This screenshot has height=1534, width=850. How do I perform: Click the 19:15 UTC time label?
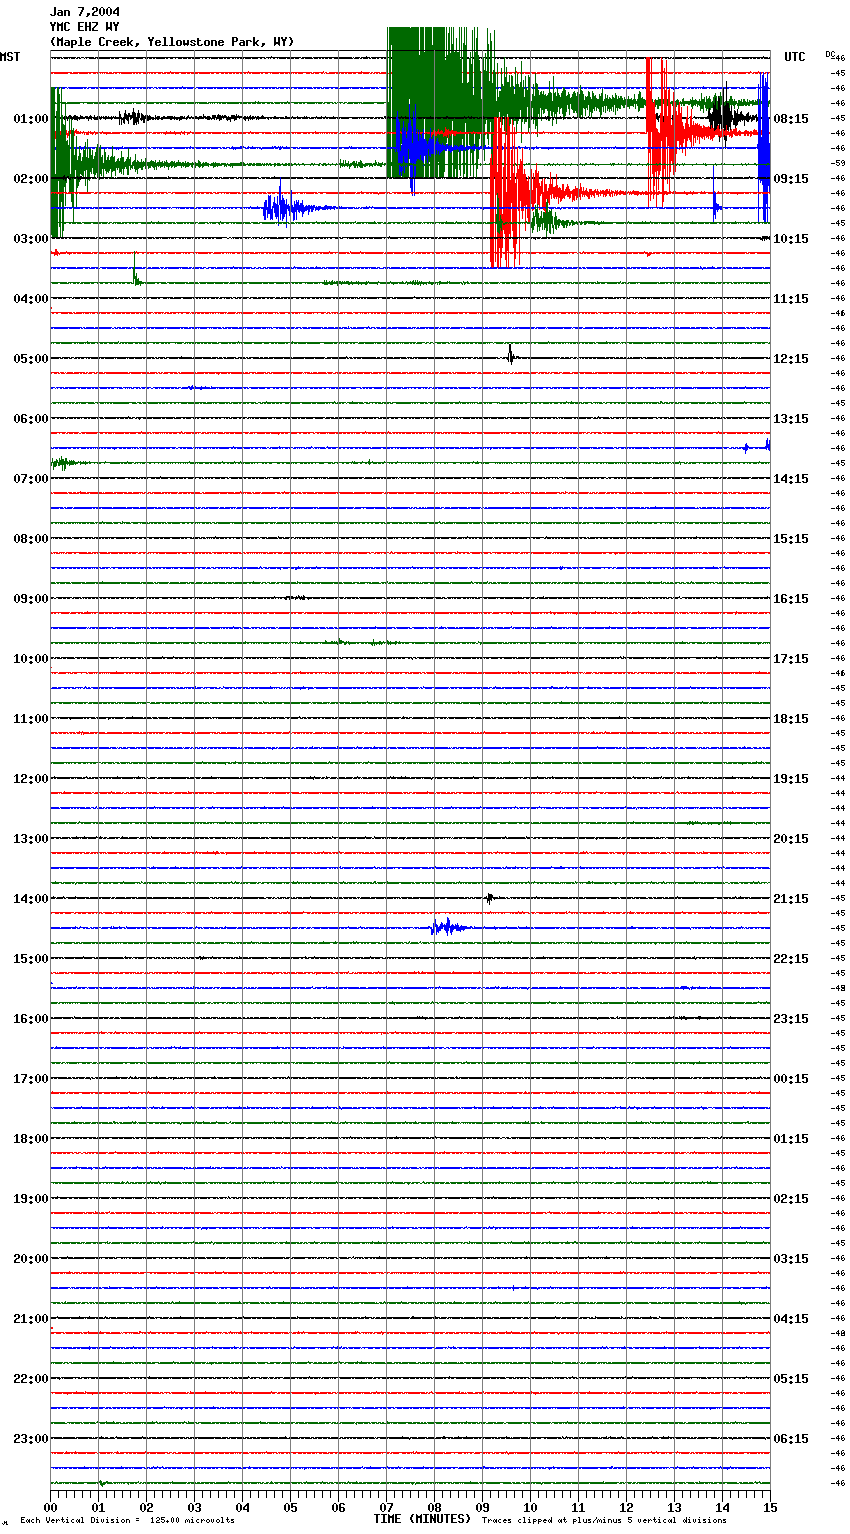point(791,779)
